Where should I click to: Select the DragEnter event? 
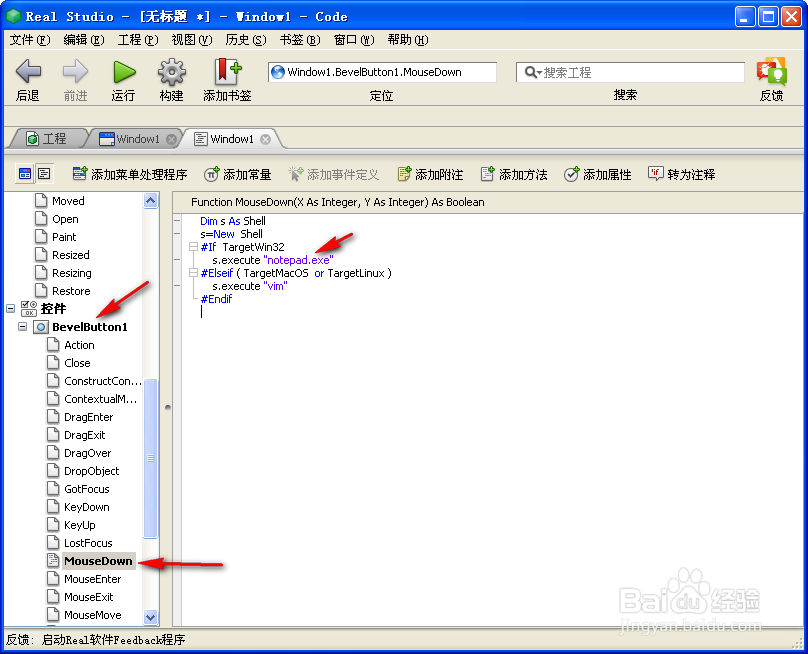pyautogui.click(x=89, y=417)
